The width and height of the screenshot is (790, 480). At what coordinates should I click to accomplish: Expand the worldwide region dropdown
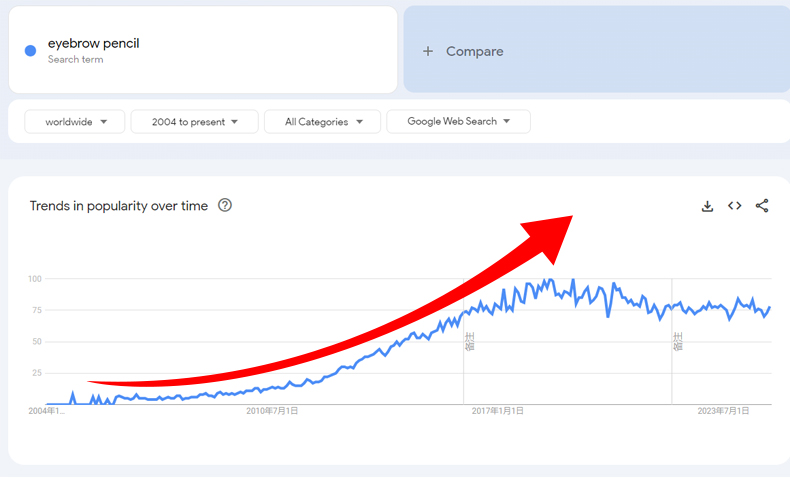coord(75,122)
